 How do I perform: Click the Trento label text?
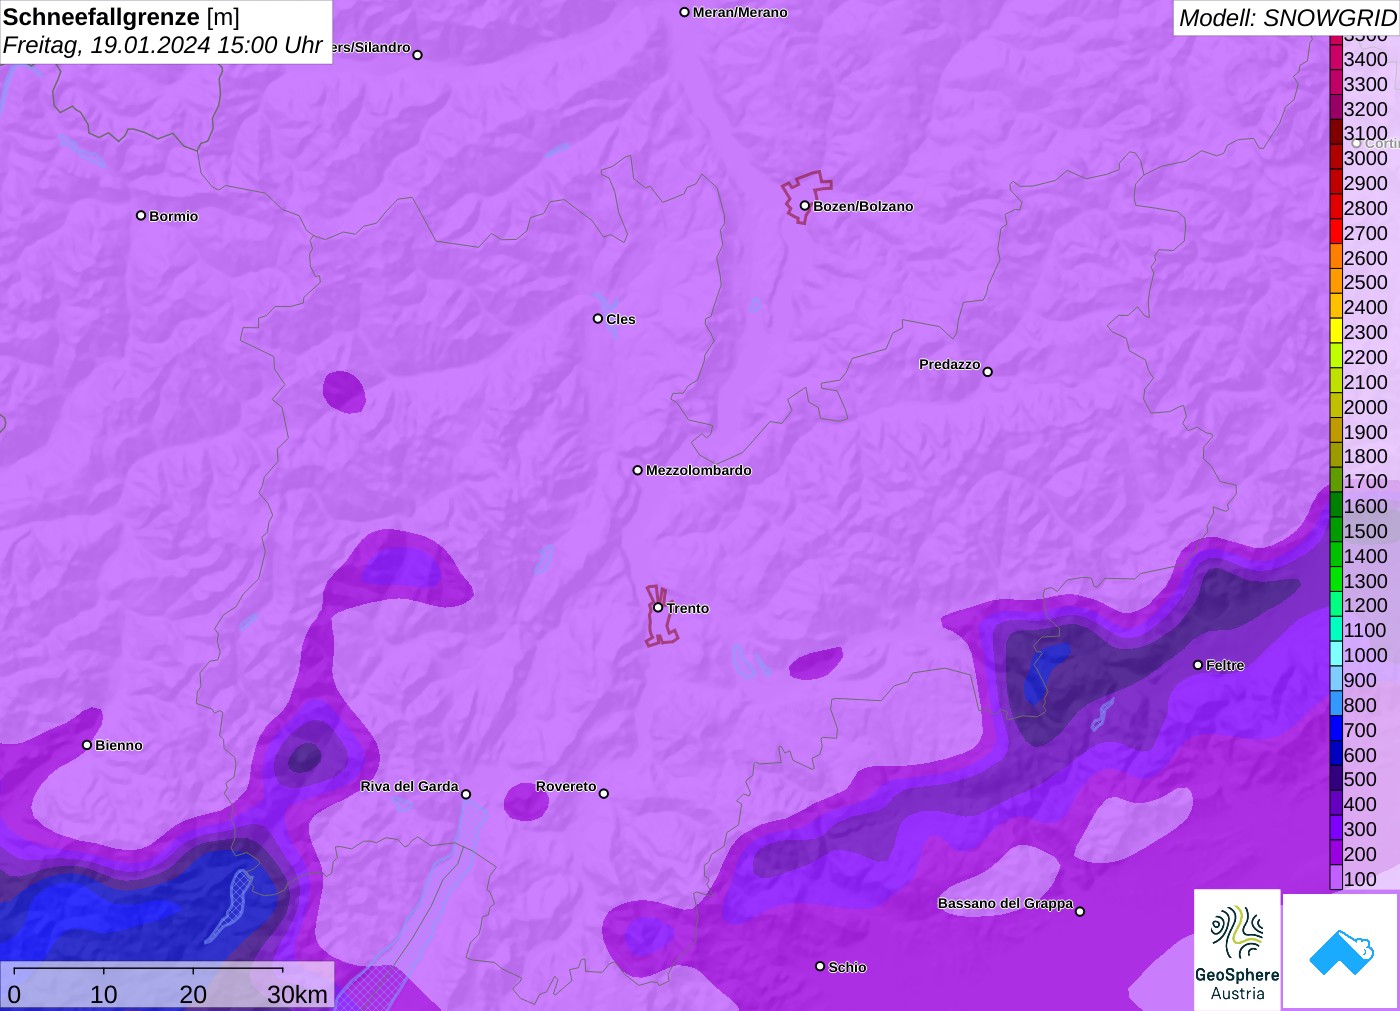click(688, 608)
